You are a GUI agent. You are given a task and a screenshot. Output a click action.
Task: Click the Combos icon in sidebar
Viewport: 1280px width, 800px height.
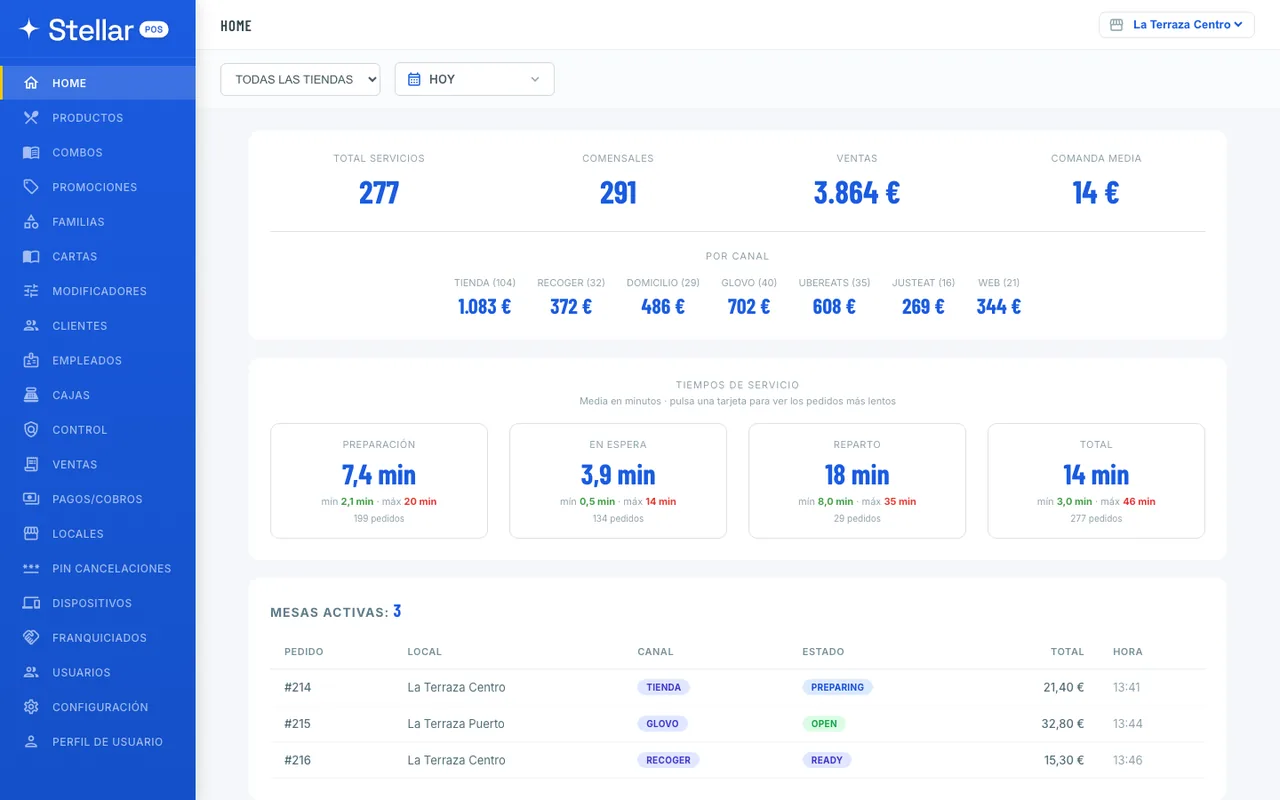31,152
